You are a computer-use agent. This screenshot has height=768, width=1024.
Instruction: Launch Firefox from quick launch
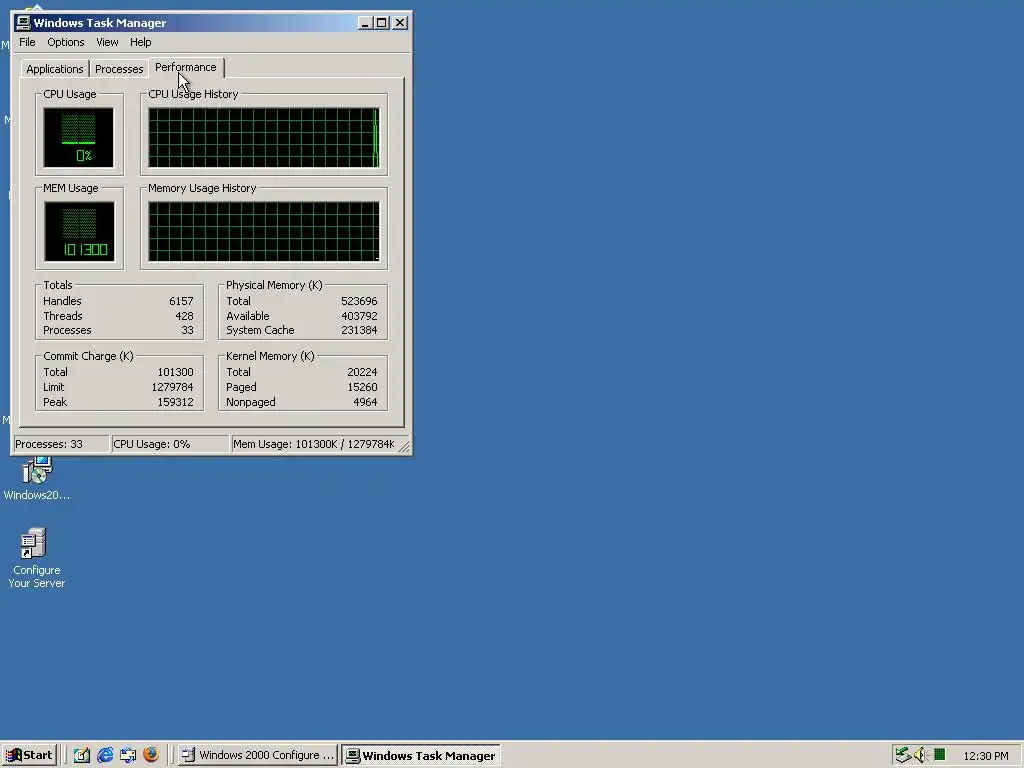click(151, 755)
